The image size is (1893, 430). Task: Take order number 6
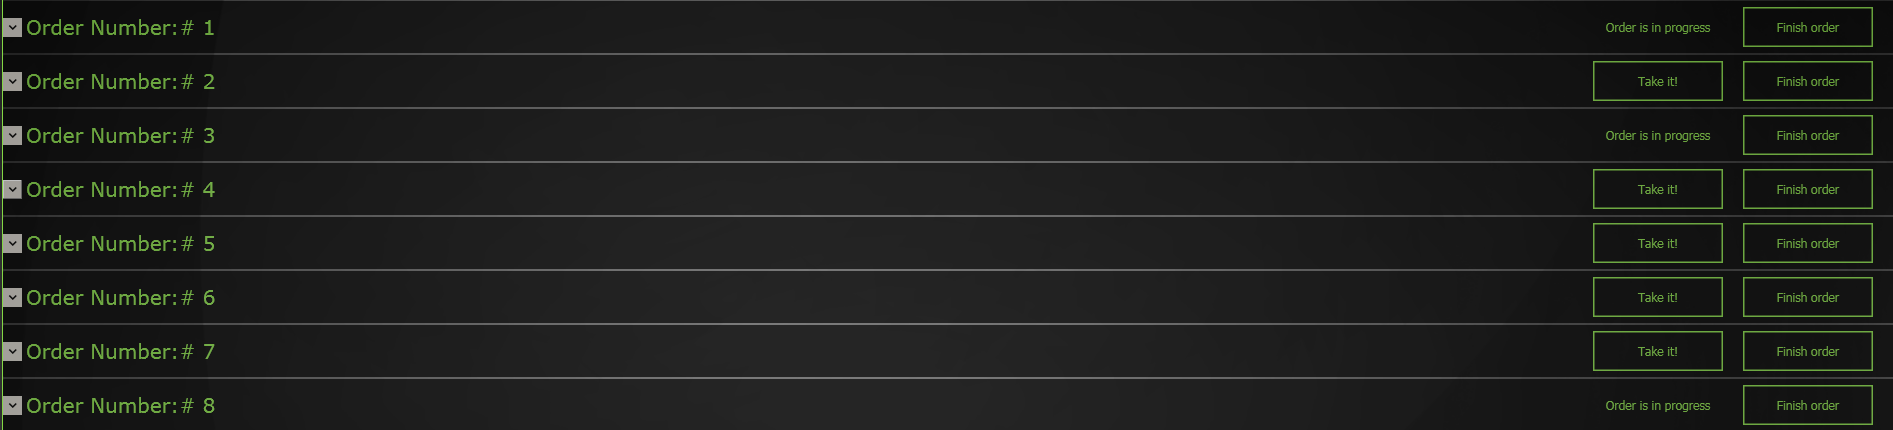pos(1658,297)
